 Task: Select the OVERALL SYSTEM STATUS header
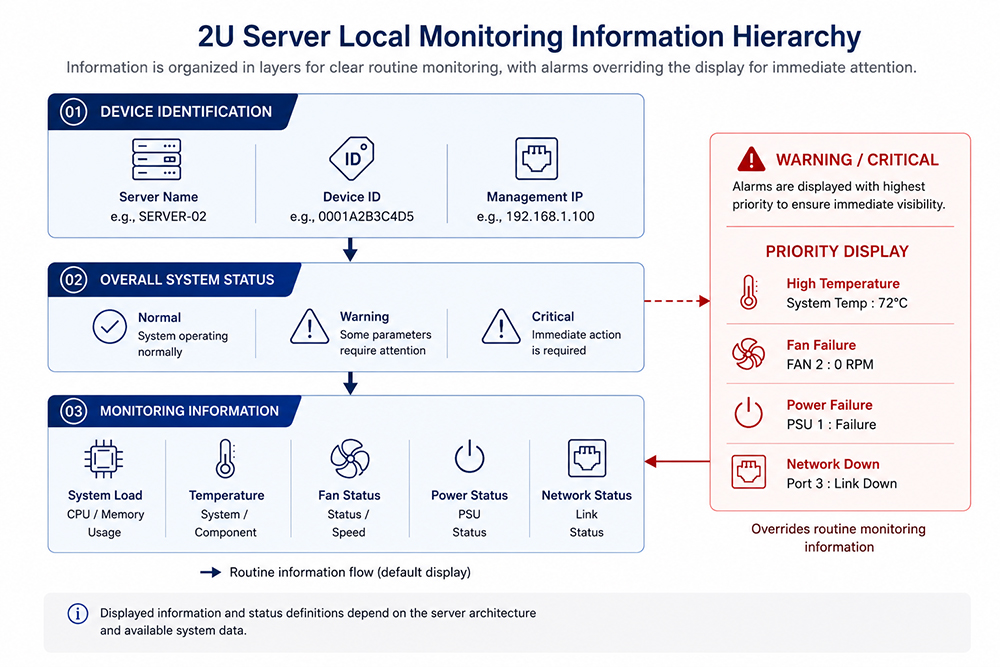(x=187, y=280)
